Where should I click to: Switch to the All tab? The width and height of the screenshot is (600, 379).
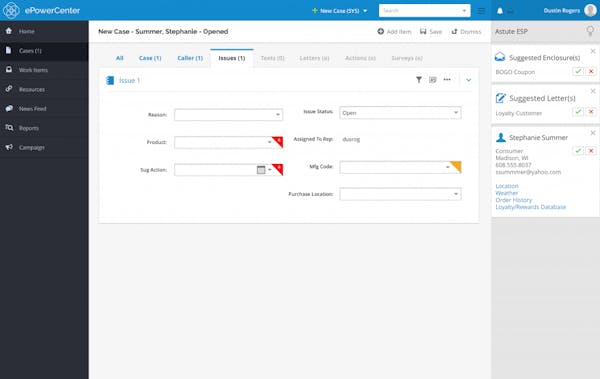119,58
